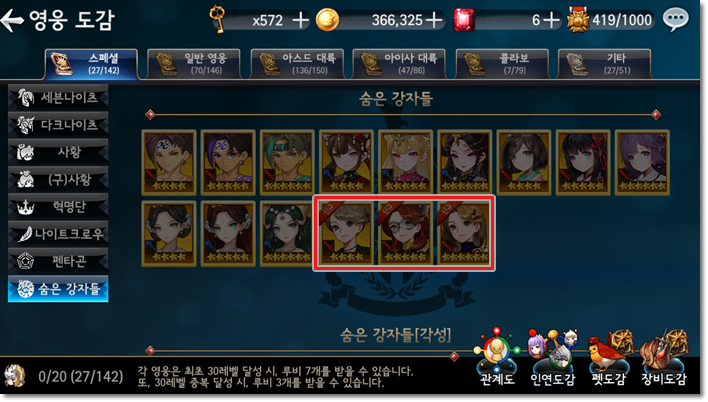The image size is (708, 402).
Task: Tap the back arrow next to 영웅 도감
Action: click(12, 20)
